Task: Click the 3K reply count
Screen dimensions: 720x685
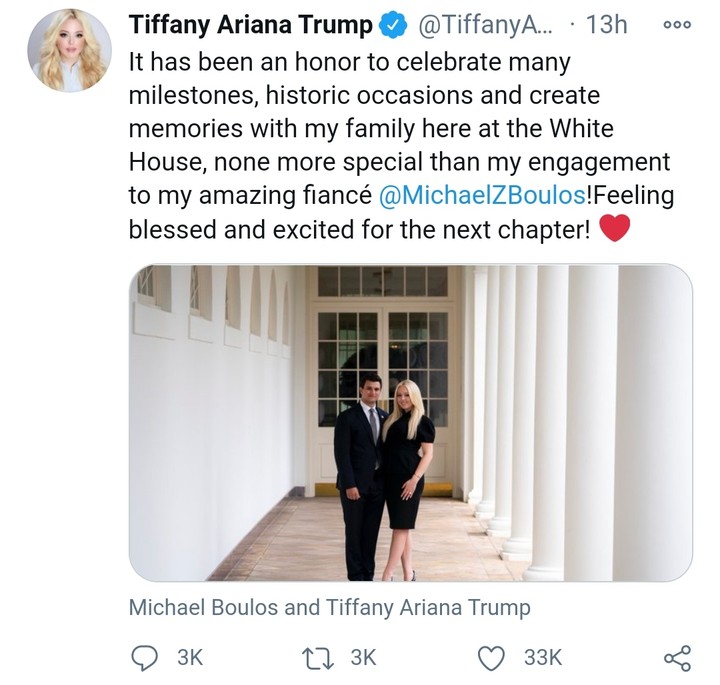Action: [190, 656]
